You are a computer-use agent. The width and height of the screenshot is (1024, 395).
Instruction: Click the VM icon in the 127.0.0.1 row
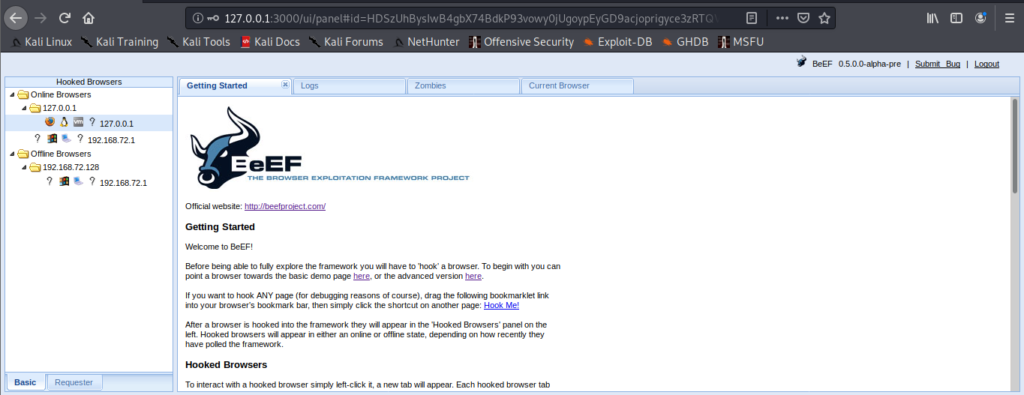(78, 122)
